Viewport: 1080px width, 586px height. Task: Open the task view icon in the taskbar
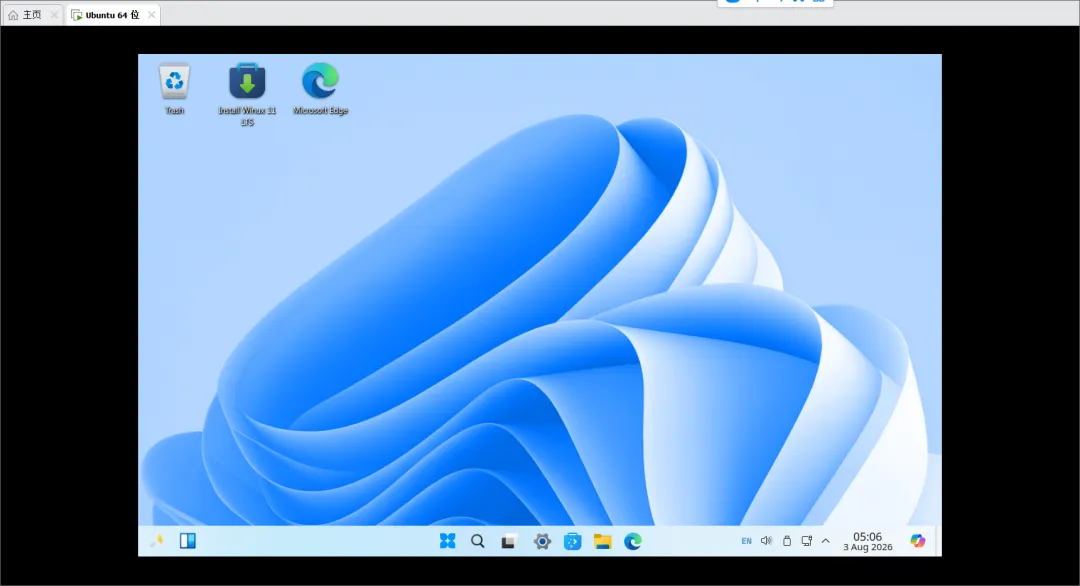tap(508, 541)
